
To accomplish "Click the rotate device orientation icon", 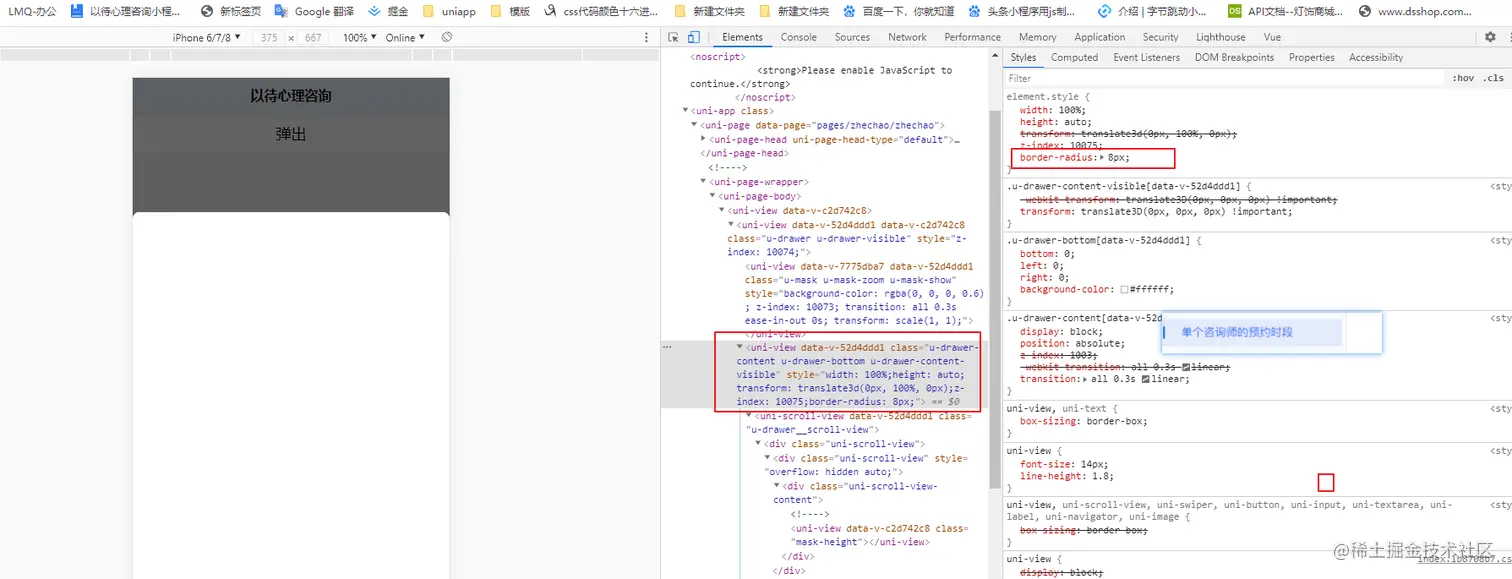I will (447, 37).
